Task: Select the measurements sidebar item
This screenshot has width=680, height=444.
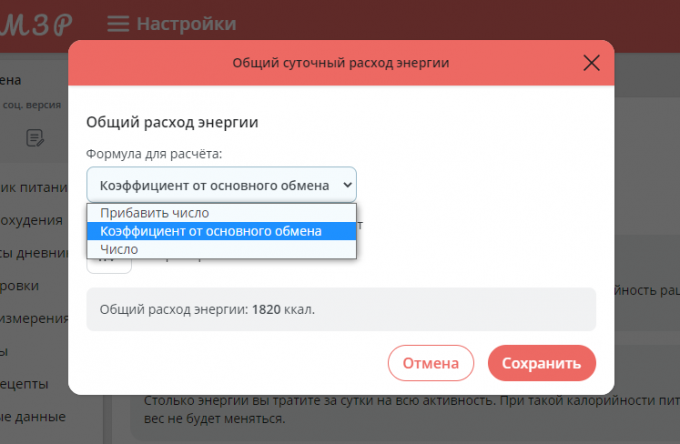Action: (x=34, y=320)
